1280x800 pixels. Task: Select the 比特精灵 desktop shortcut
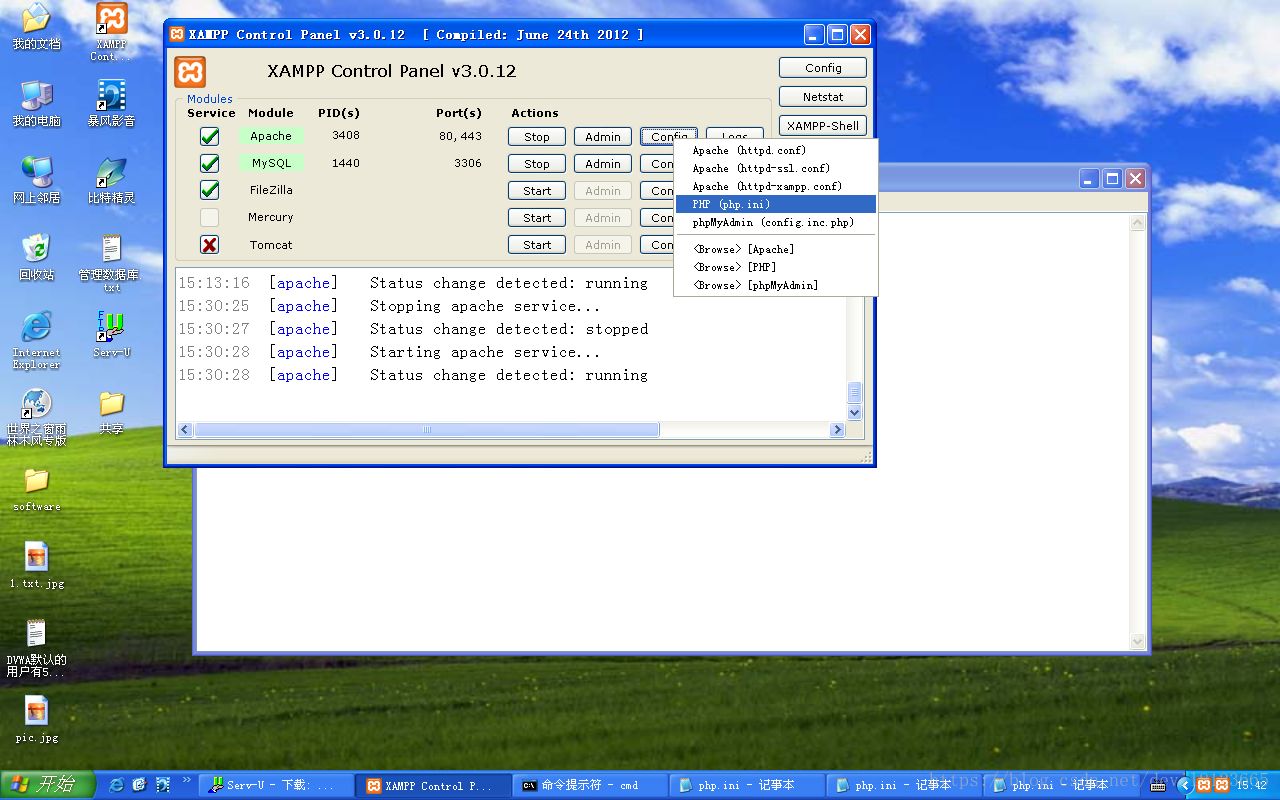[111, 180]
